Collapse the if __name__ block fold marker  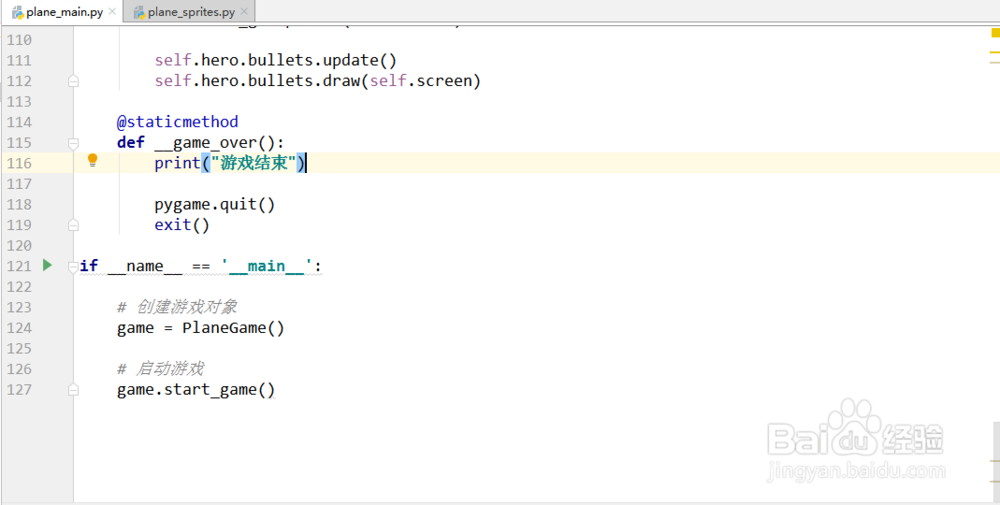click(73, 266)
